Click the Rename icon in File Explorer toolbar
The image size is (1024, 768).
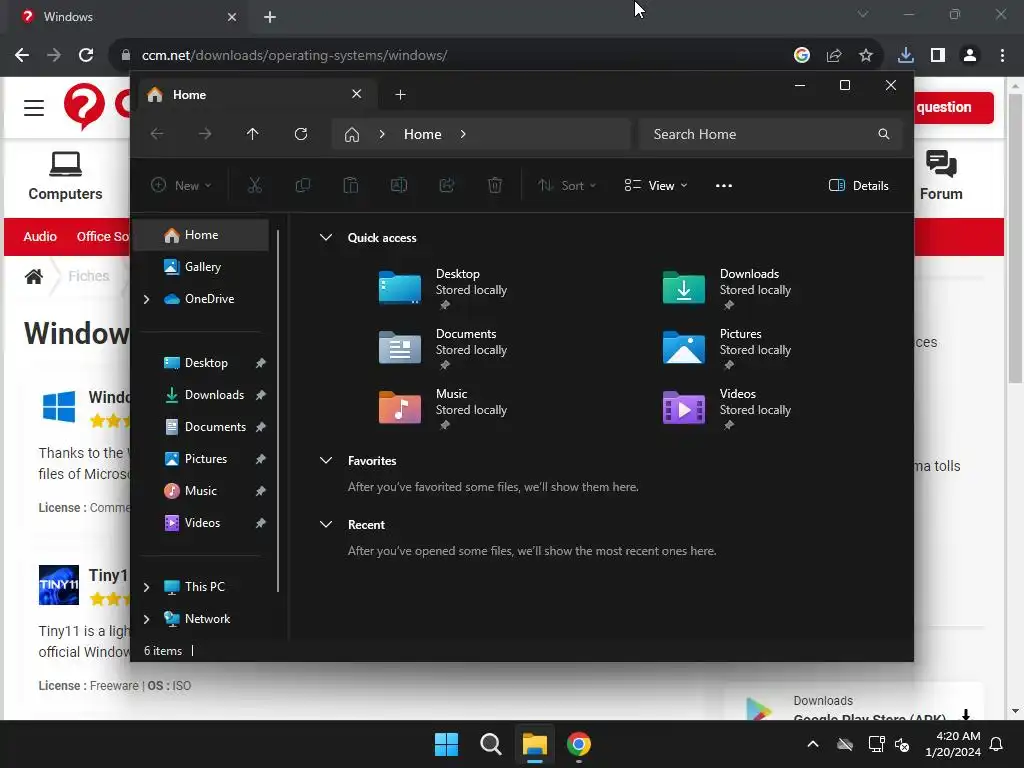399,185
